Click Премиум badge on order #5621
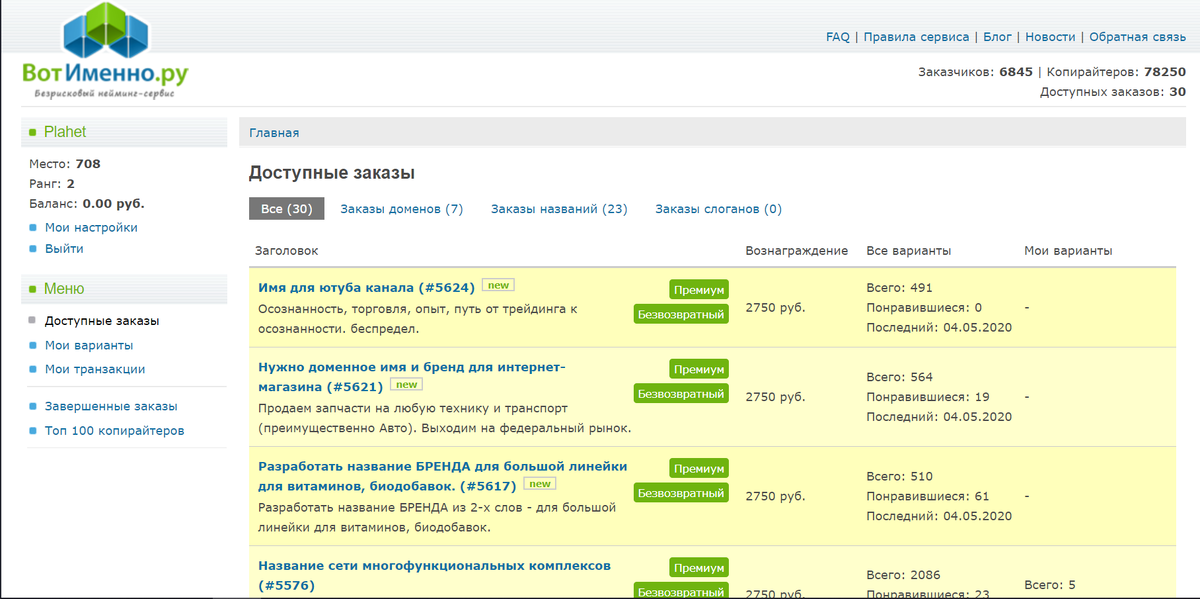The height and width of the screenshot is (599, 1200). pos(699,369)
